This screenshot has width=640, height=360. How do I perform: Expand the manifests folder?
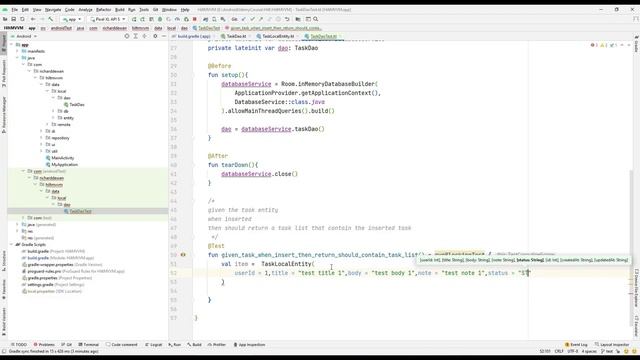point(18,51)
